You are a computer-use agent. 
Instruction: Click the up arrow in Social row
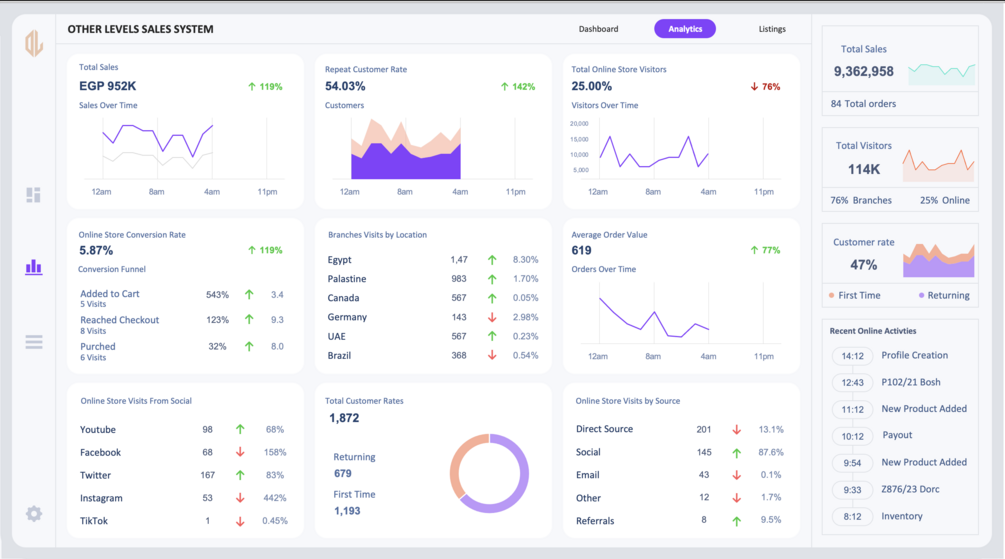point(736,453)
